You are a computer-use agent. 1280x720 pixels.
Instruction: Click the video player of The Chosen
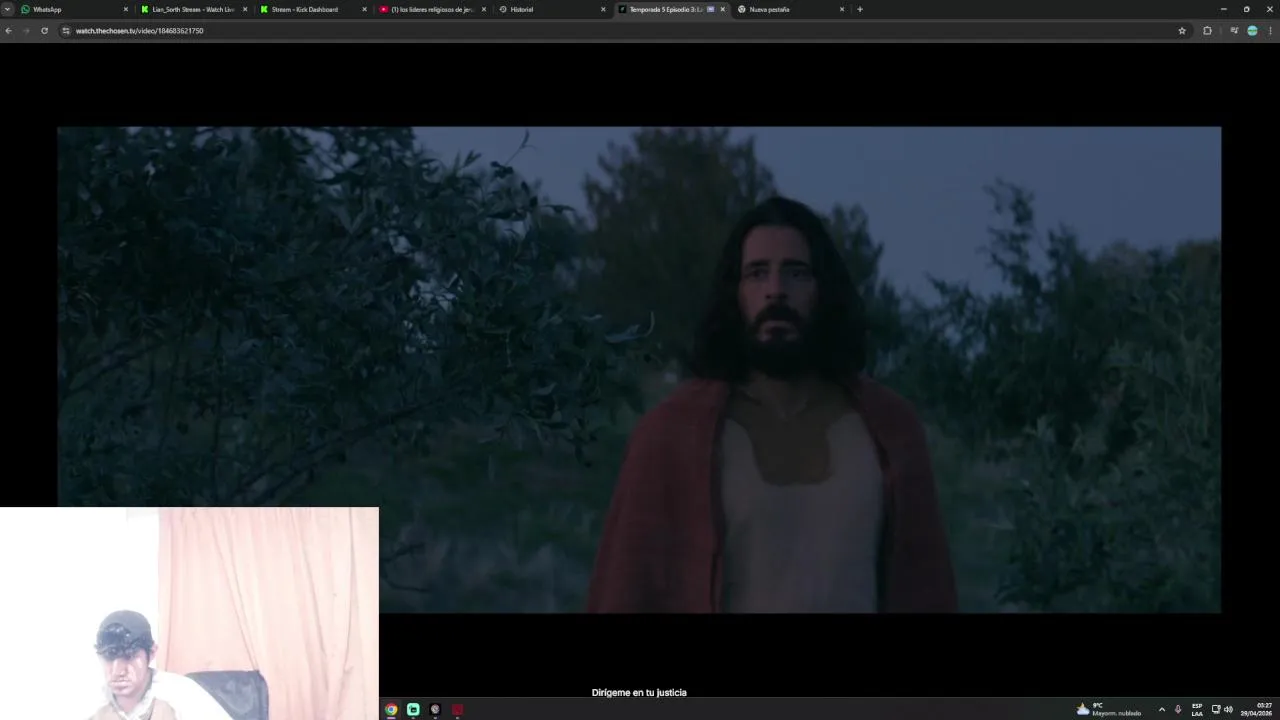[639, 369]
